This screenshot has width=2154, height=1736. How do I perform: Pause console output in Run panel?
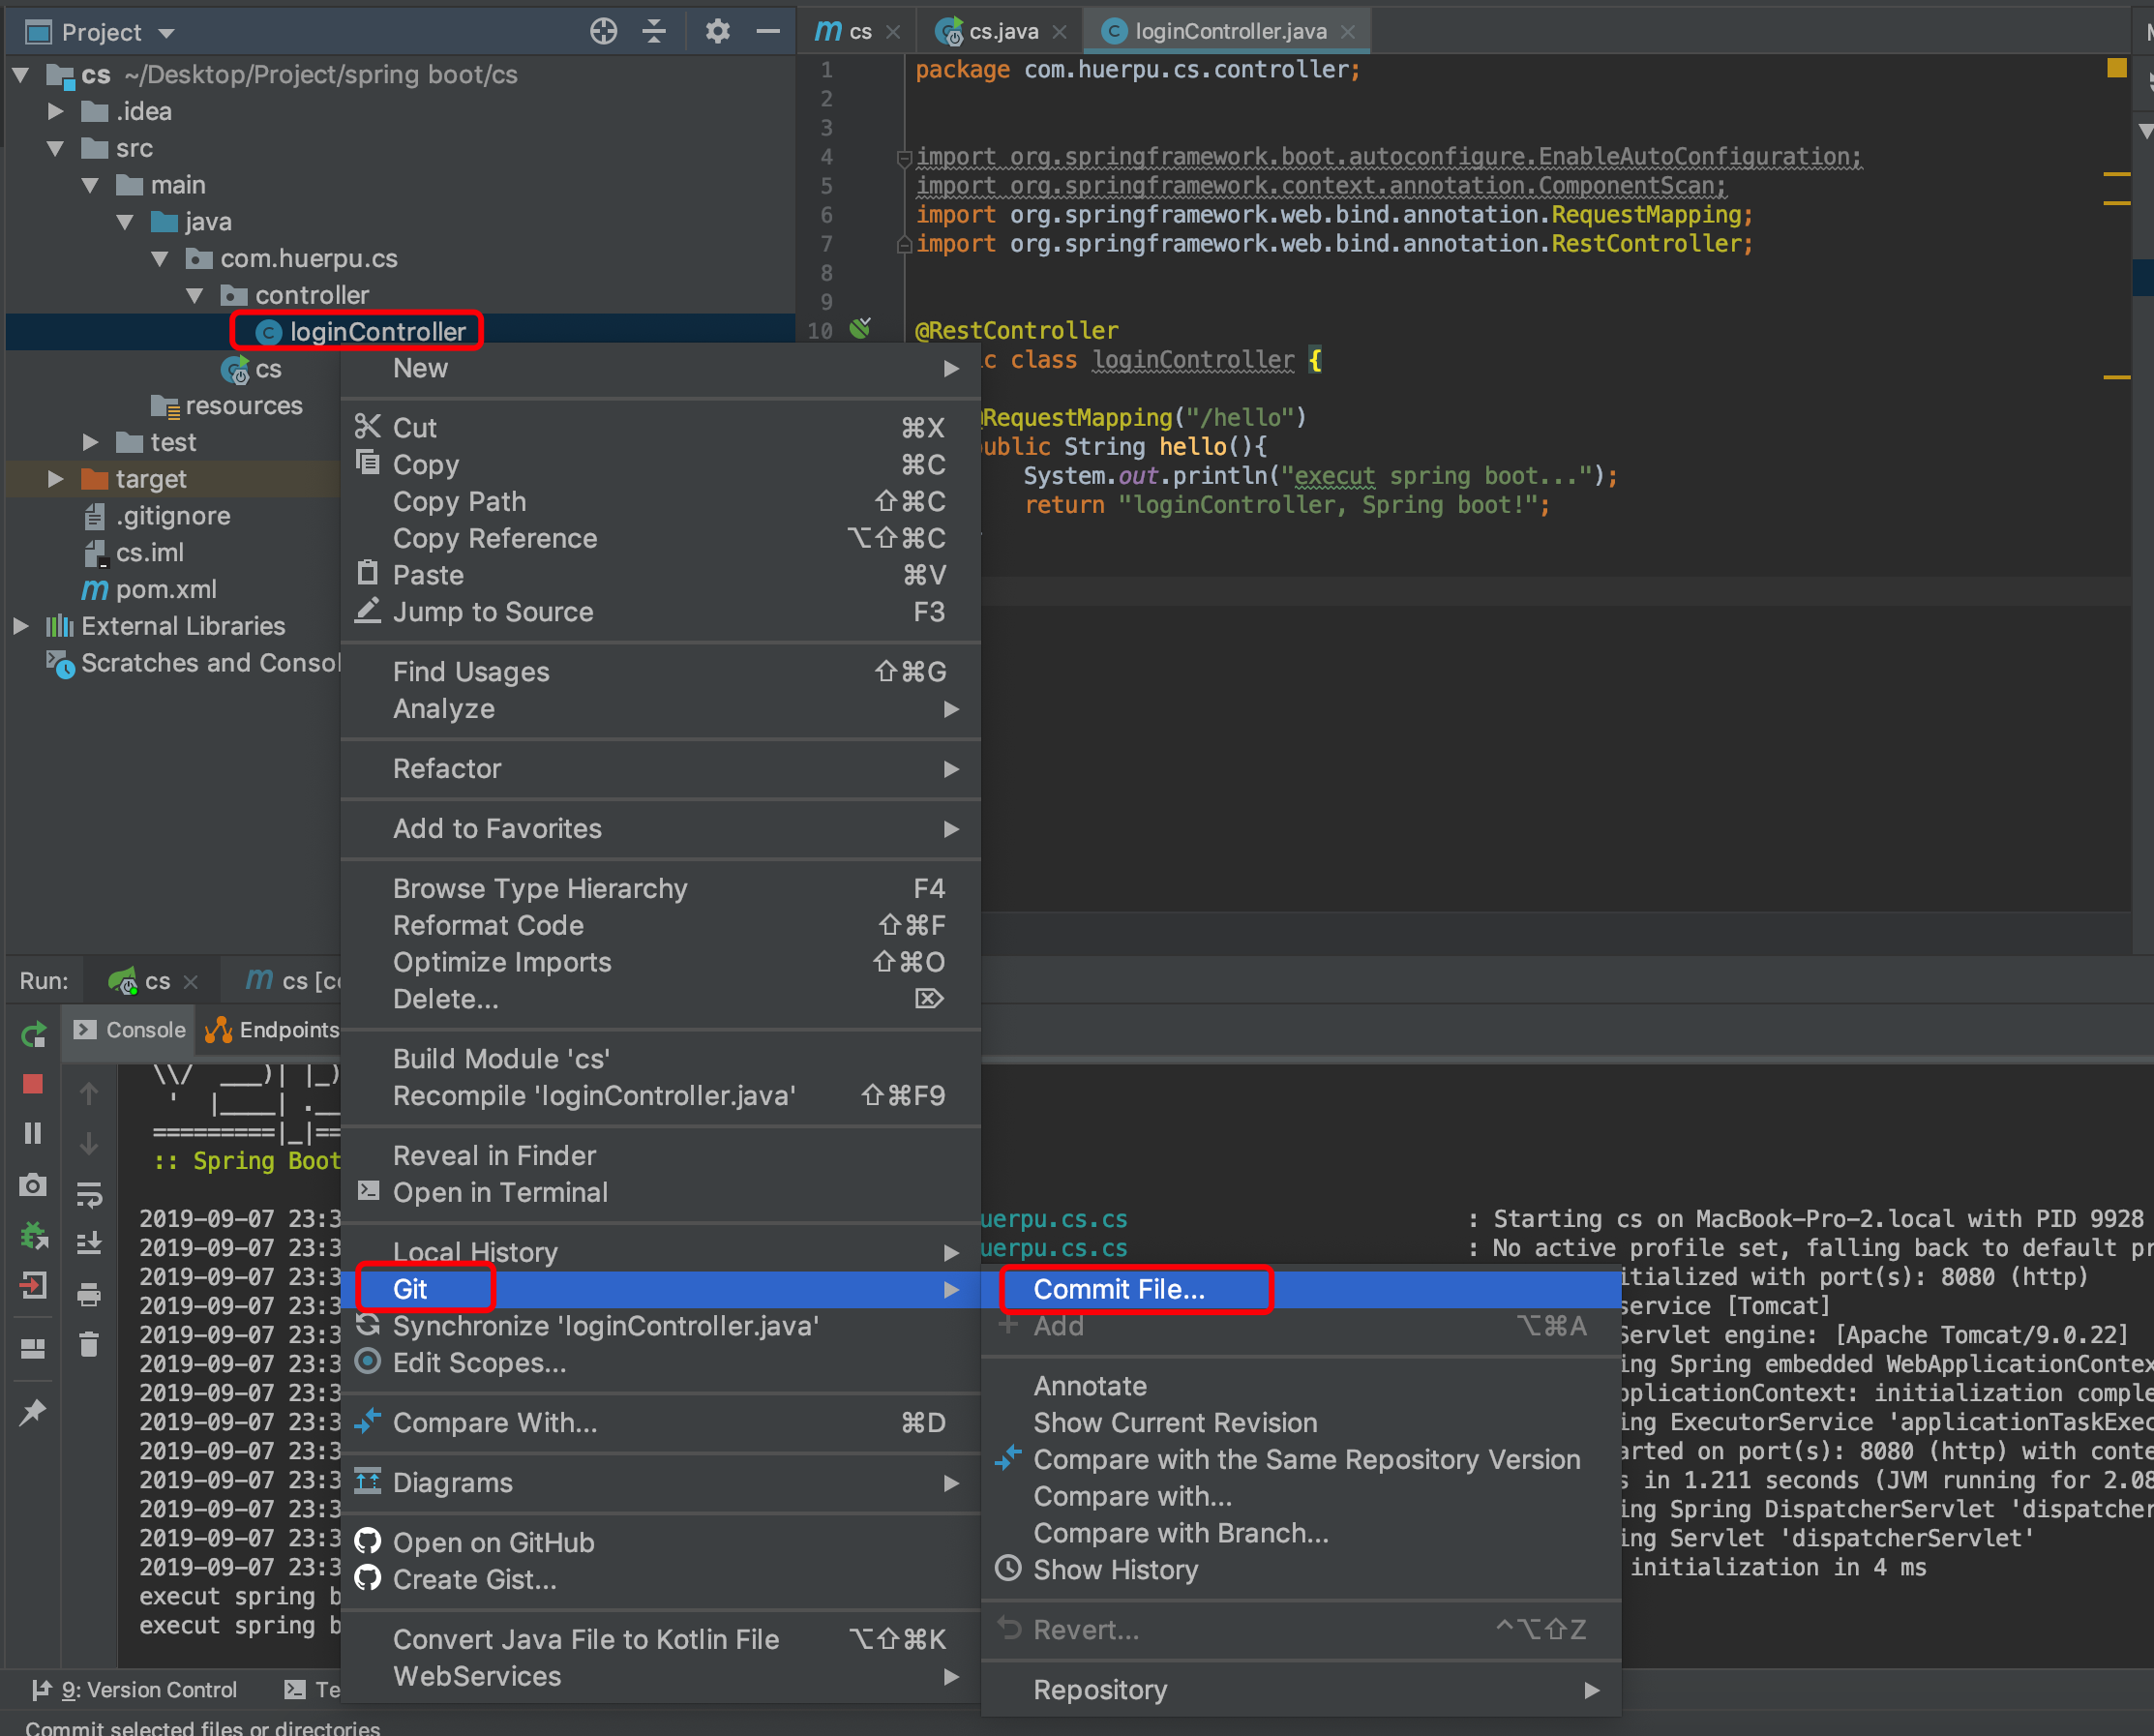pos(33,1133)
